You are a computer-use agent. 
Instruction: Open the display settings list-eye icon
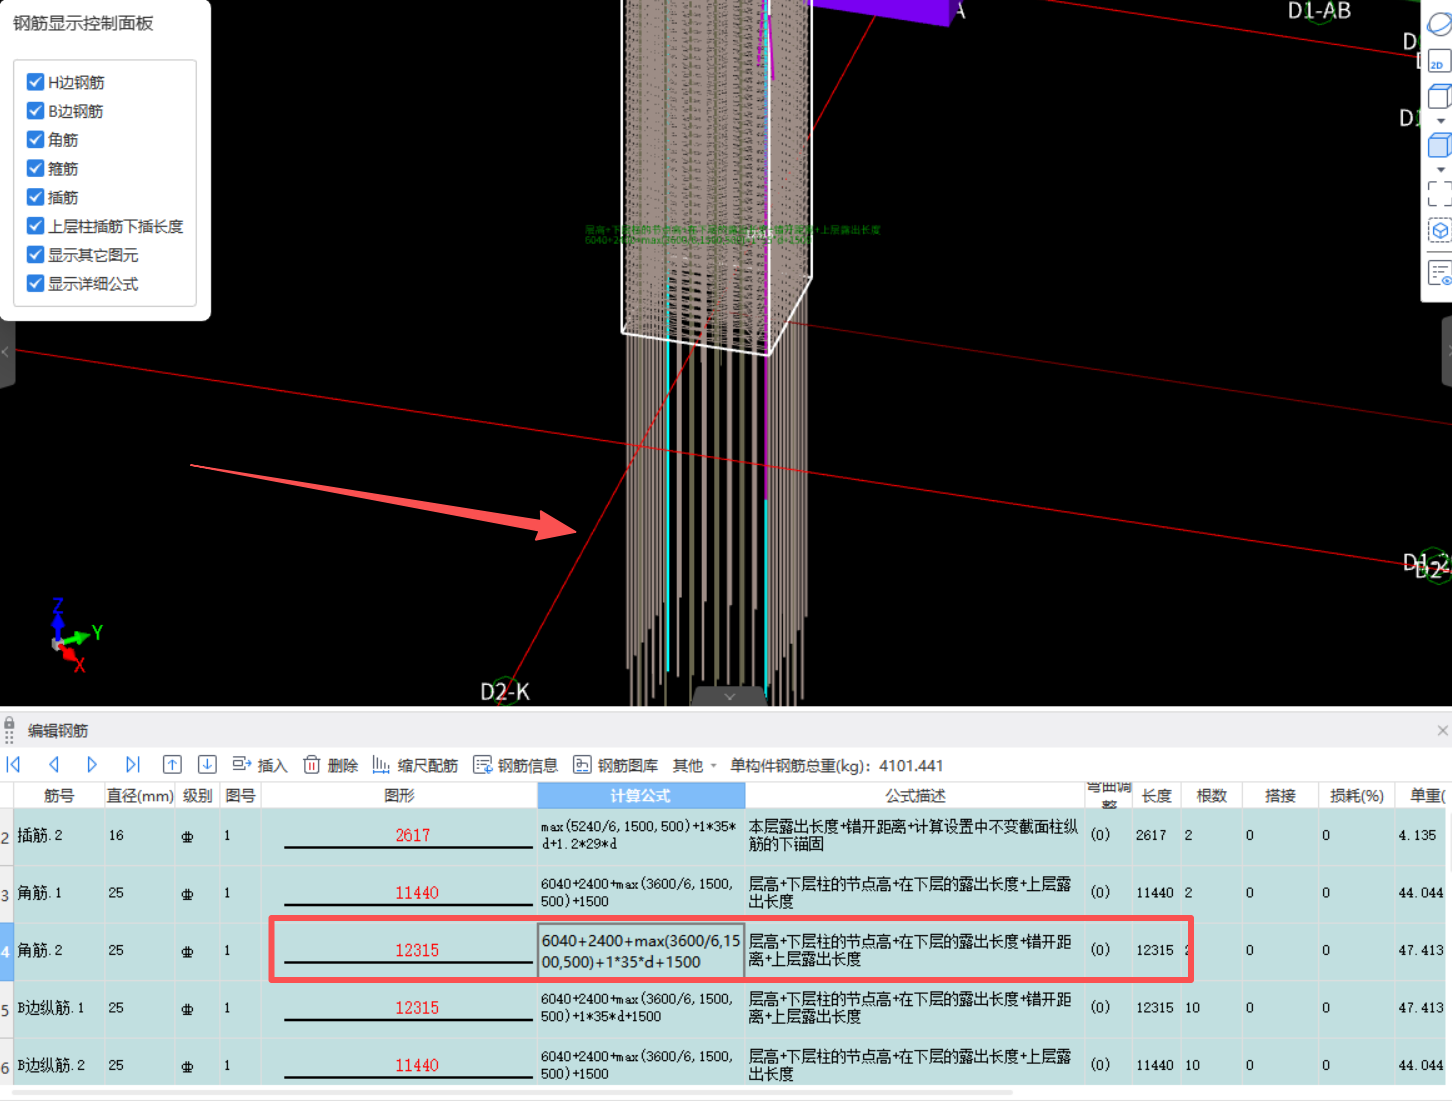1439,273
